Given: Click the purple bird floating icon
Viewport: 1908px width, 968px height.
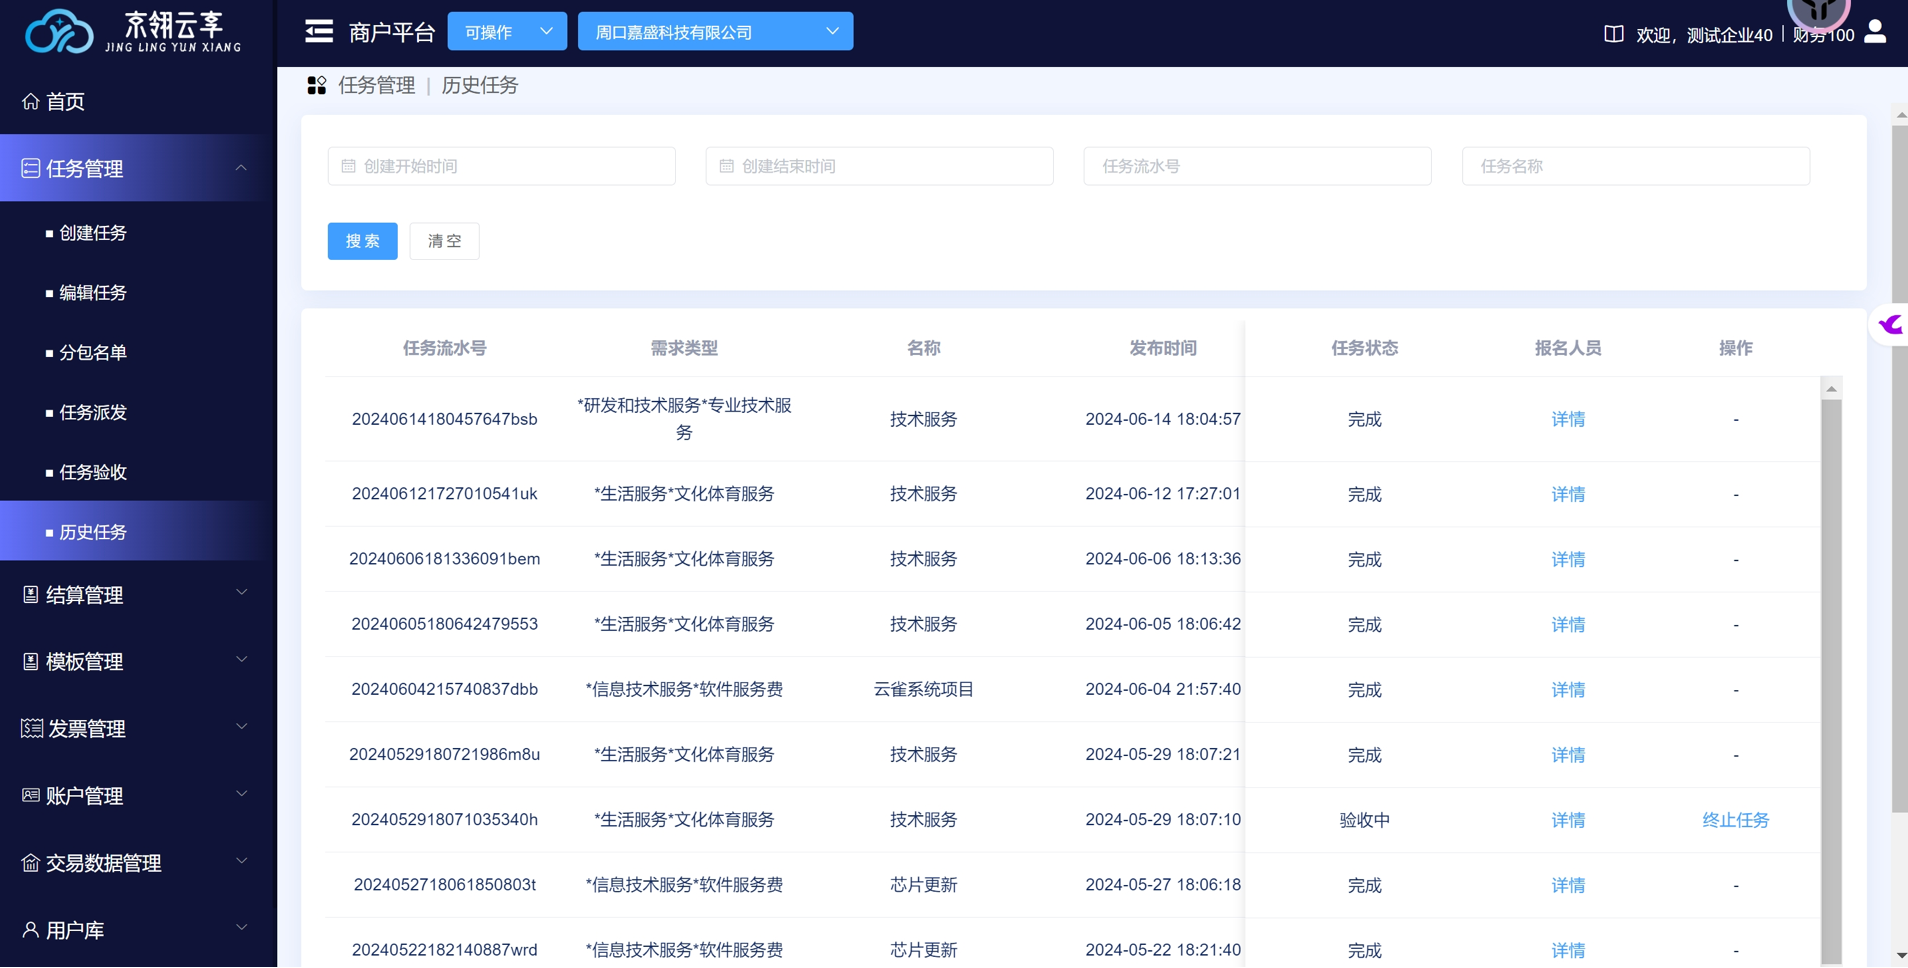Looking at the screenshot, I should [1890, 325].
